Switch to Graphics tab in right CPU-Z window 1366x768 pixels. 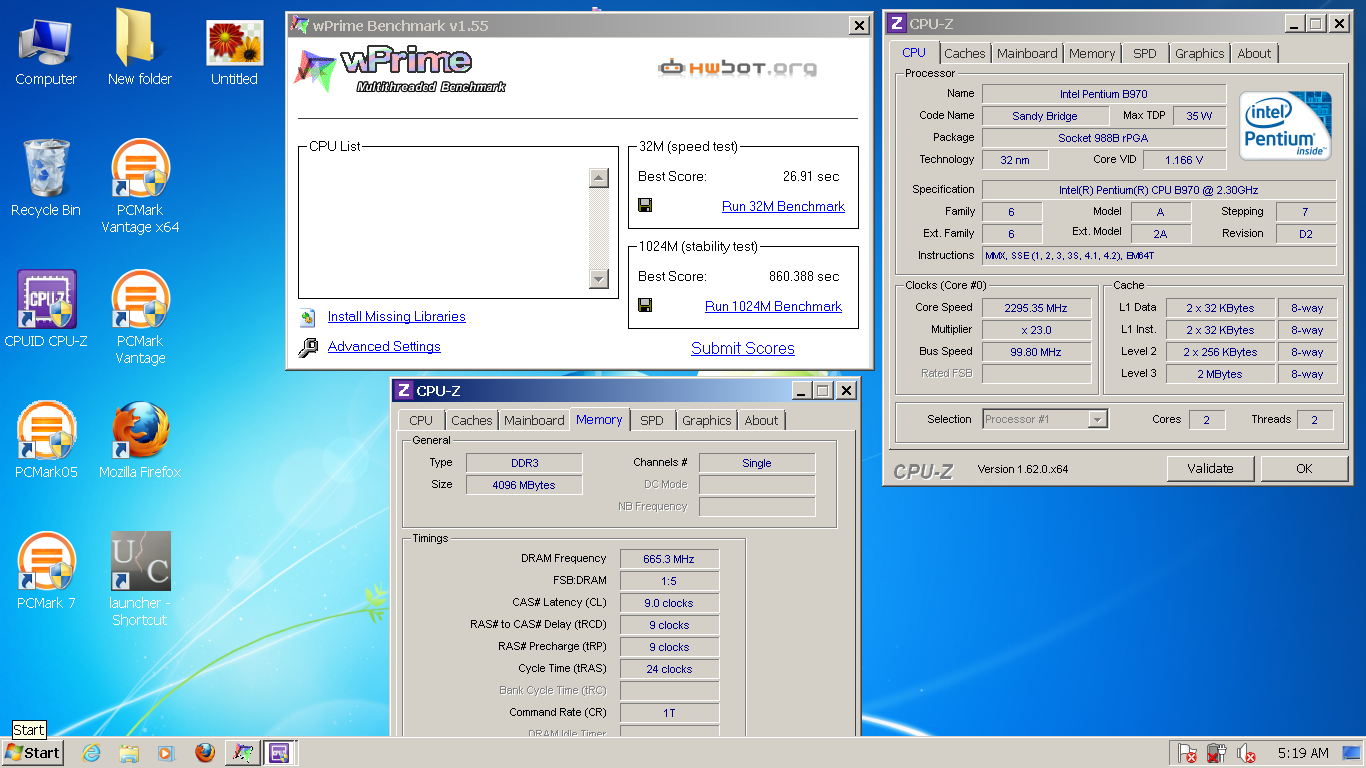1199,54
